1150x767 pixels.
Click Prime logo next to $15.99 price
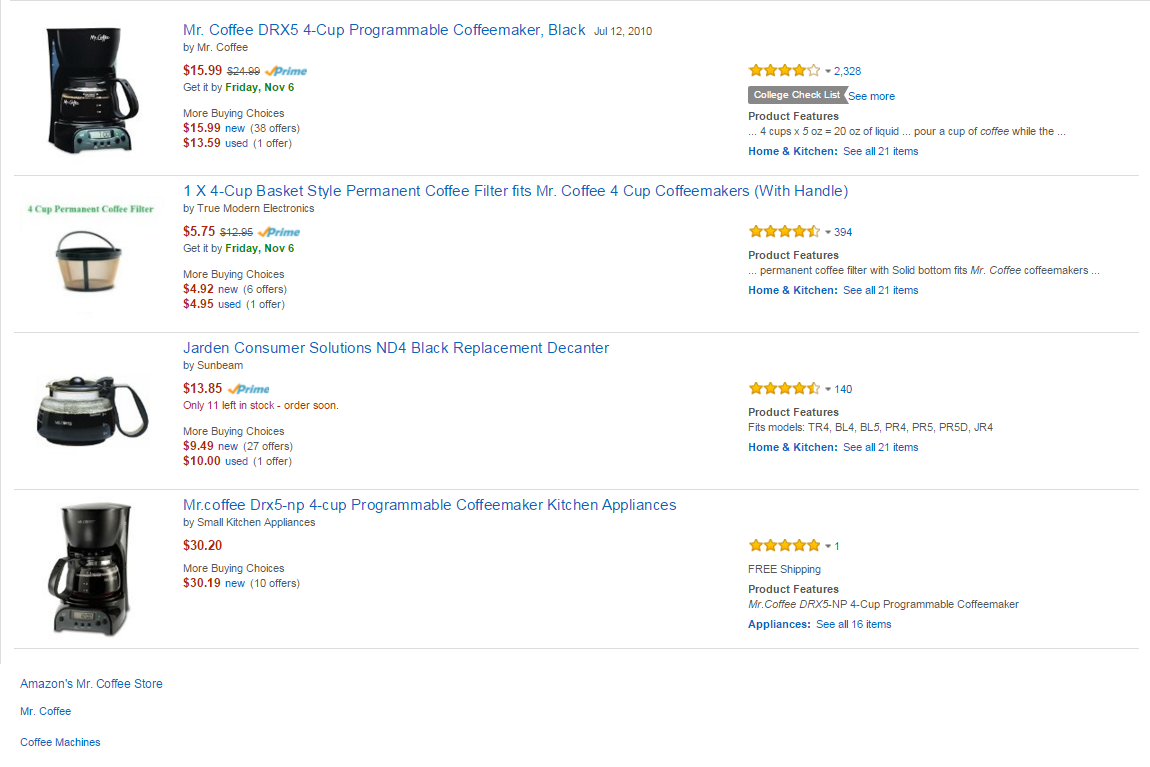pos(286,71)
